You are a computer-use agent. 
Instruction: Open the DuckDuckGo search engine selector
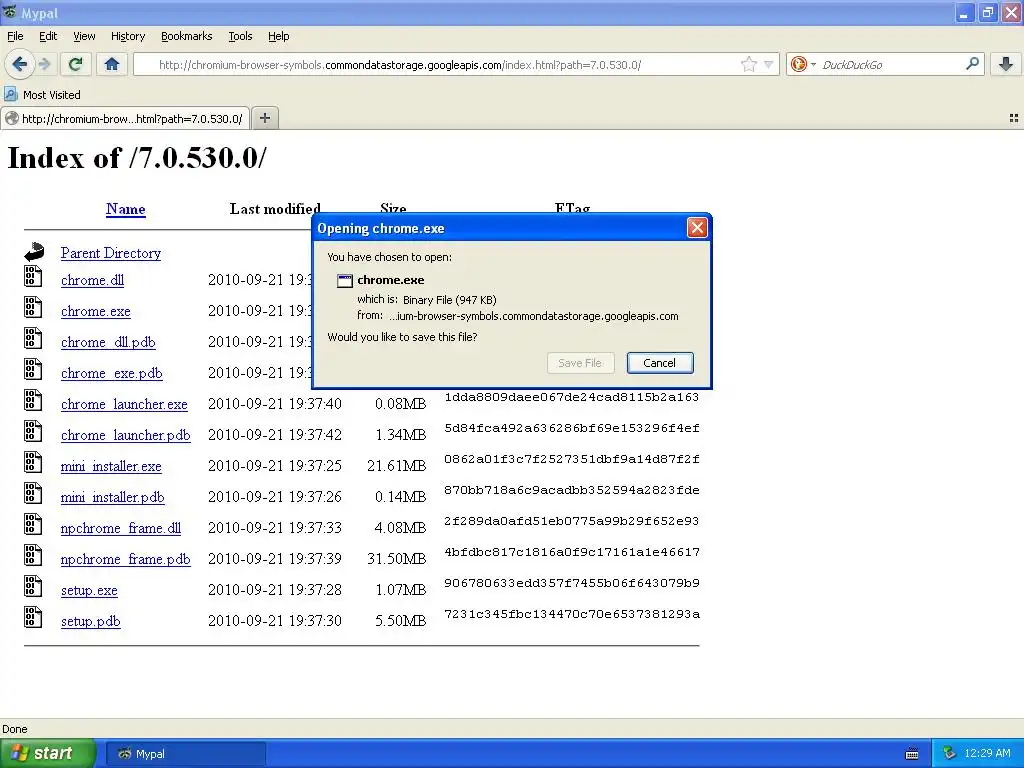tap(803, 64)
